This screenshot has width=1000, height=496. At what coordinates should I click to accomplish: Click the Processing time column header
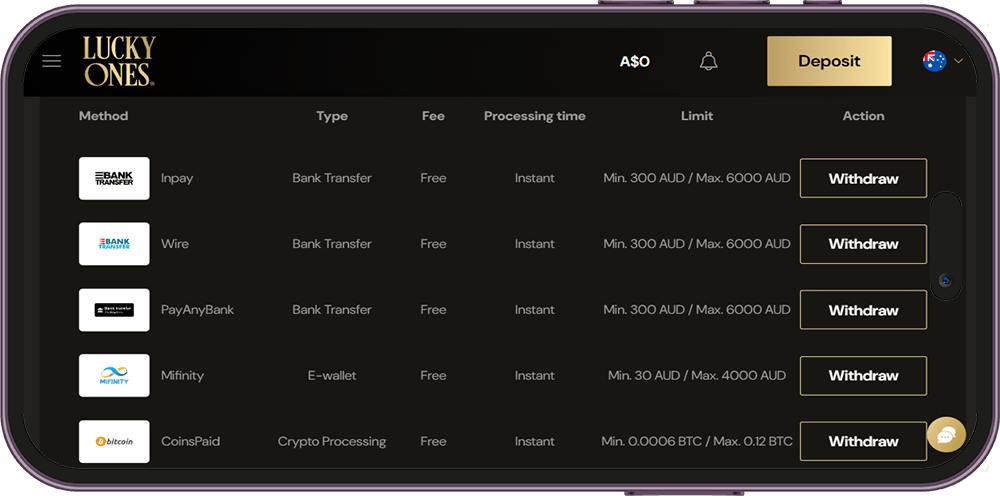(x=534, y=116)
